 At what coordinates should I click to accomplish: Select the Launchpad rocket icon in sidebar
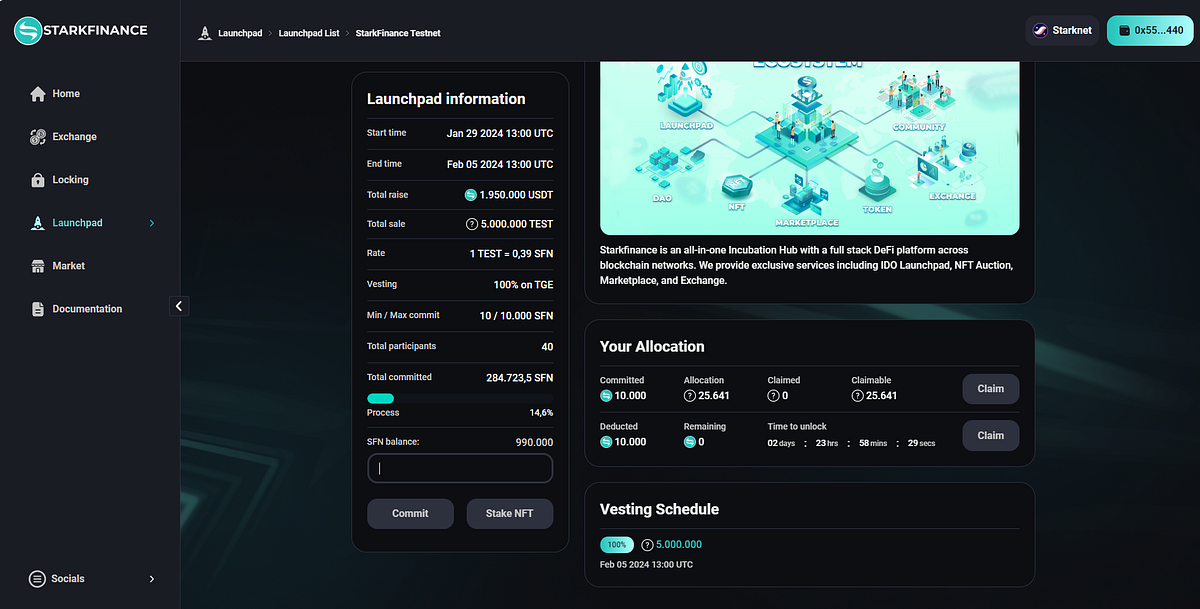[x=39, y=222]
